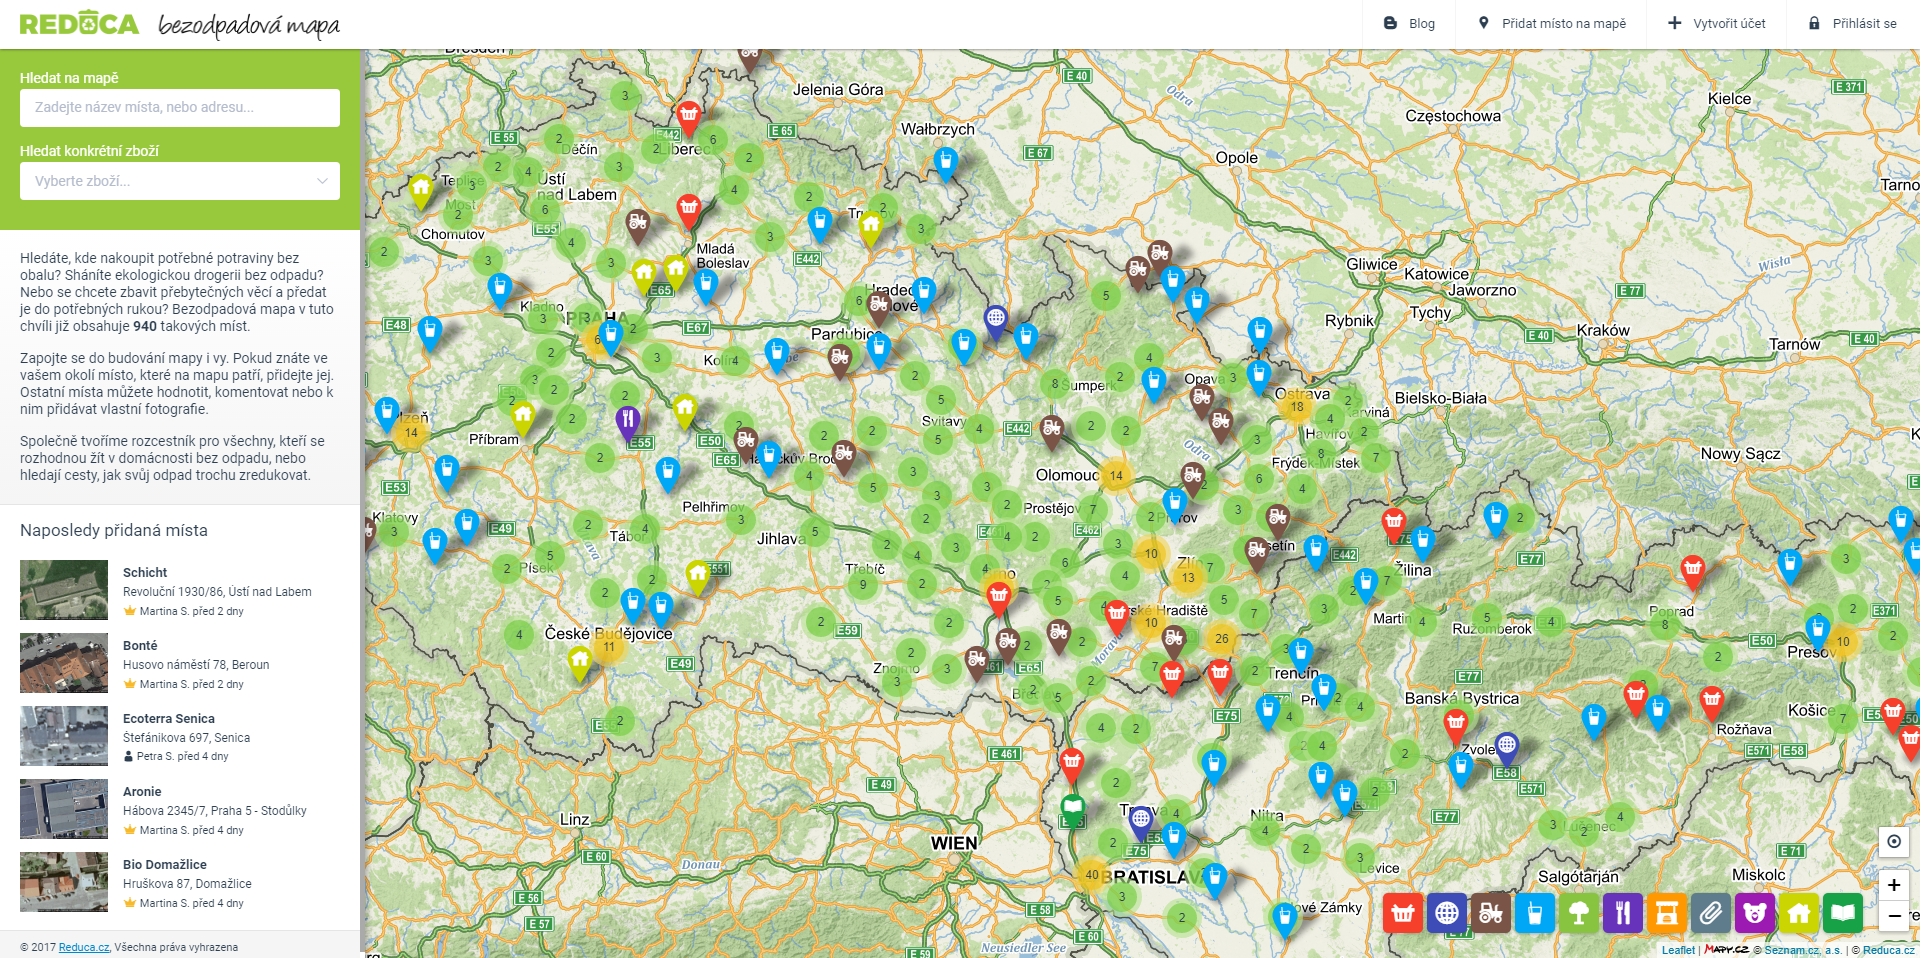Open Přidat místo na mapě

1552,23
